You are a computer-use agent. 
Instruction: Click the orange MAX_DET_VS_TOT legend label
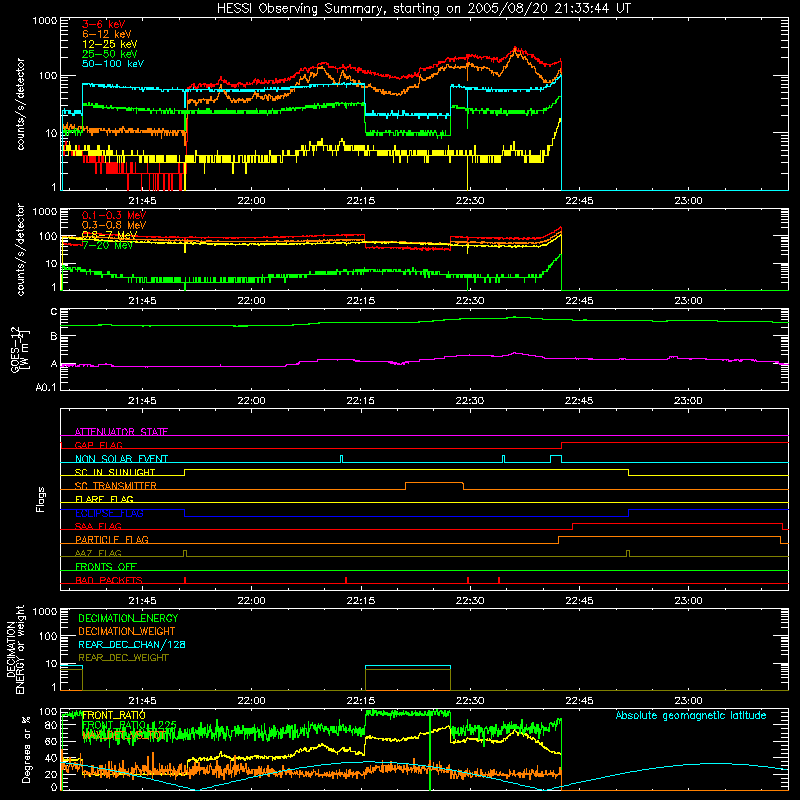pos(124,735)
